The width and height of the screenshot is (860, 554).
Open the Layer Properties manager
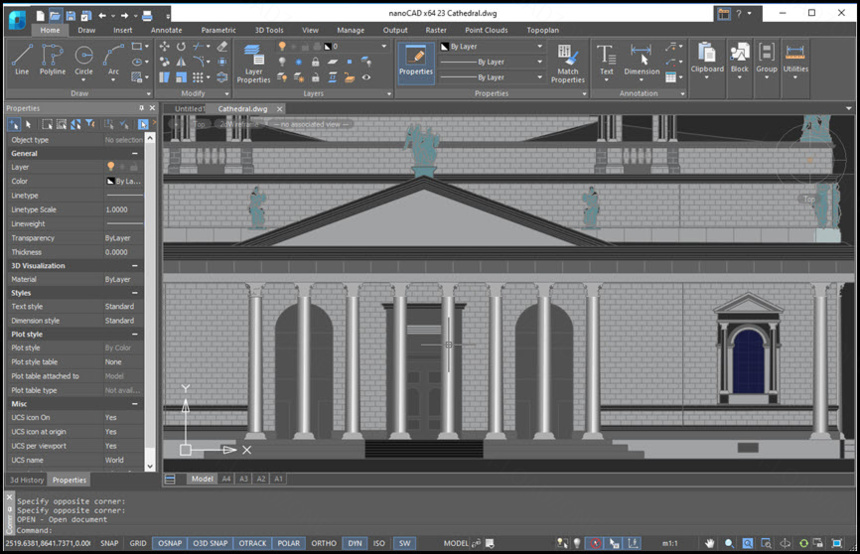coord(253,63)
